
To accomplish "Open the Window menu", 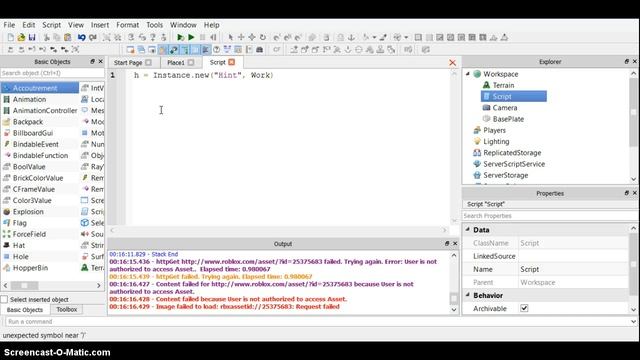I will (183, 25).
